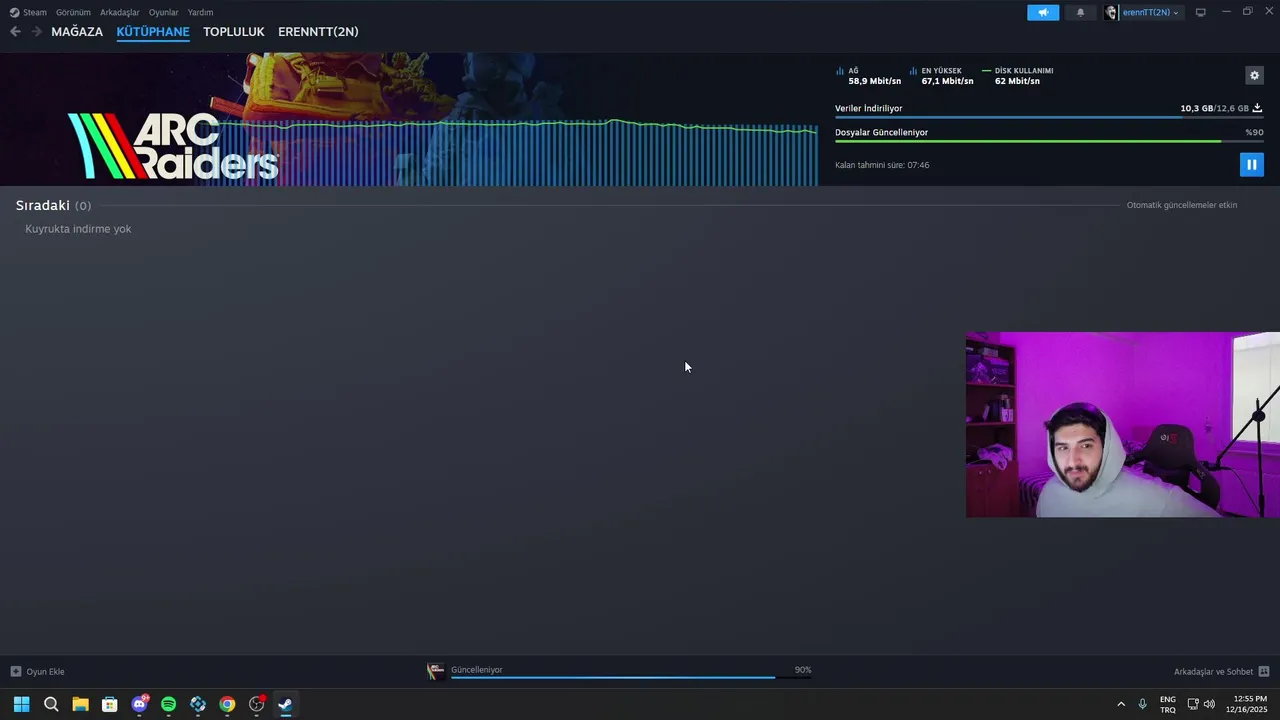Open the blue diamond app in taskbar
This screenshot has width=1280, height=720.
198,704
